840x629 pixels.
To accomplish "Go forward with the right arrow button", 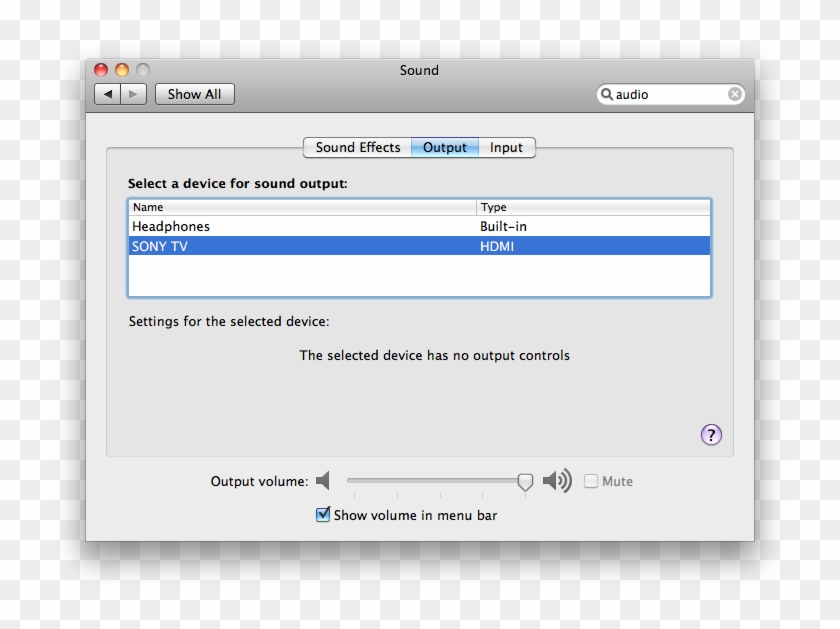I will click(x=133, y=94).
